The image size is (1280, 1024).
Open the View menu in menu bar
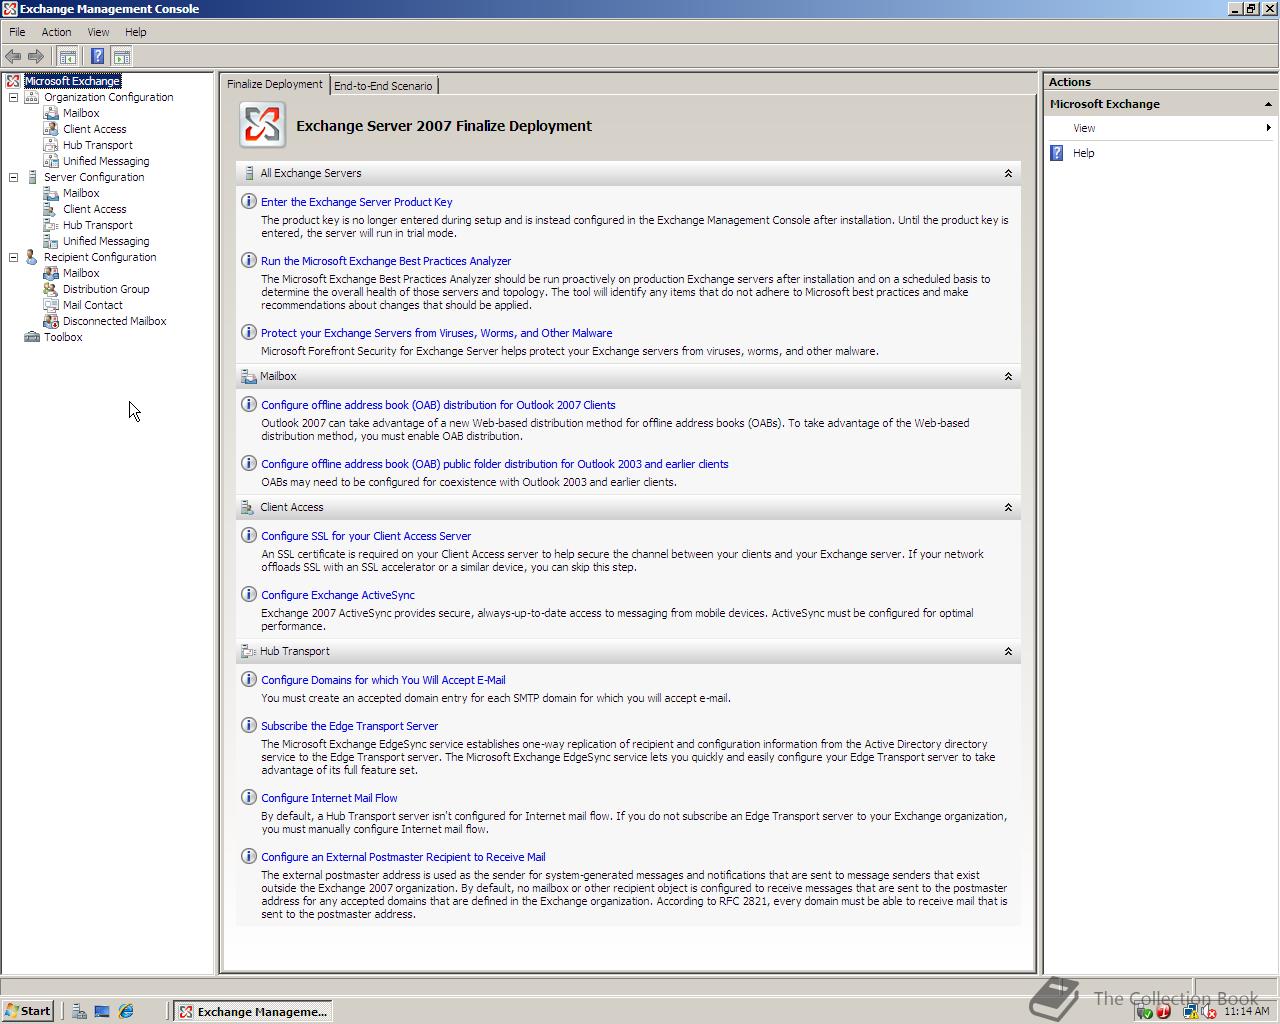click(x=98, y=32)
